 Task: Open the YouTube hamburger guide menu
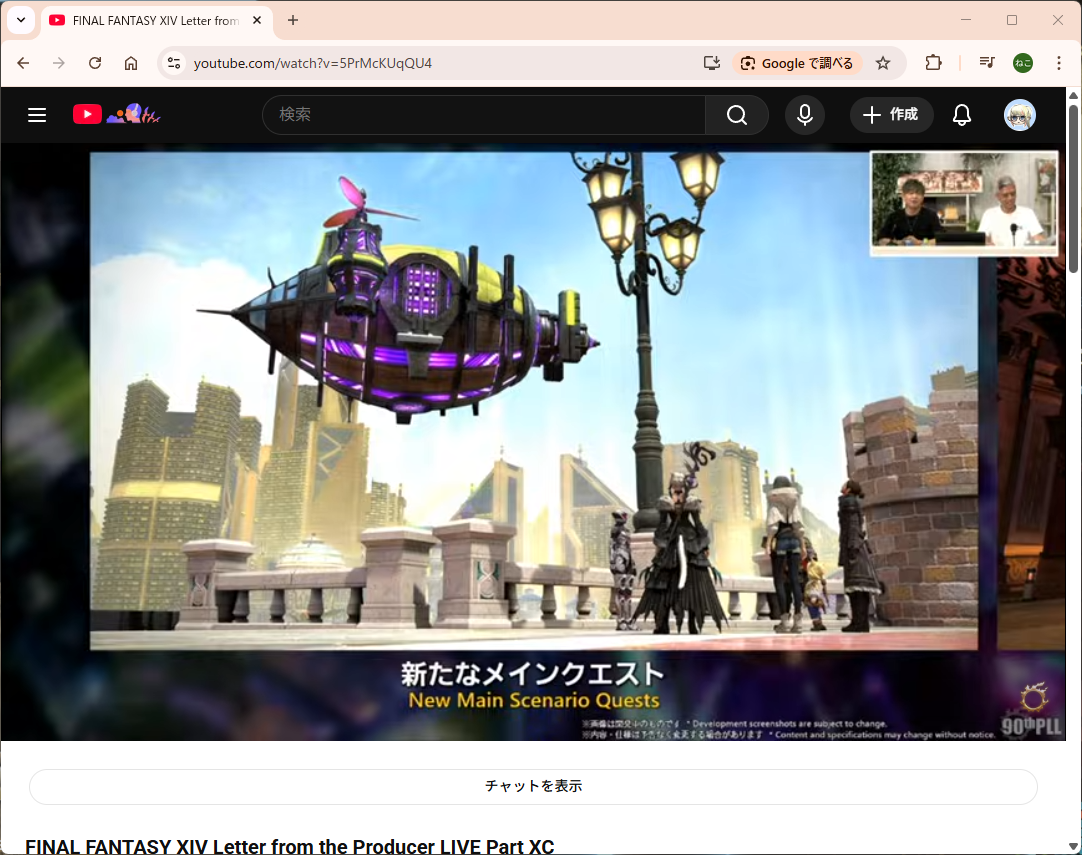[37, 115]
